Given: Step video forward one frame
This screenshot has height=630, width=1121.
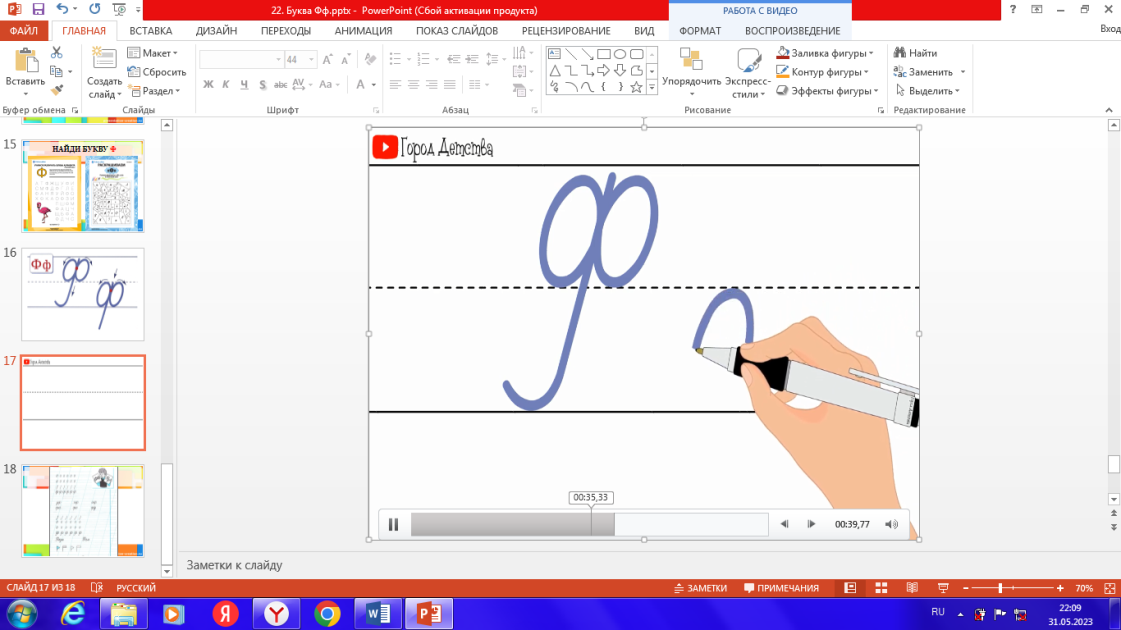Looking at the screenshot, I should [811, 524].
